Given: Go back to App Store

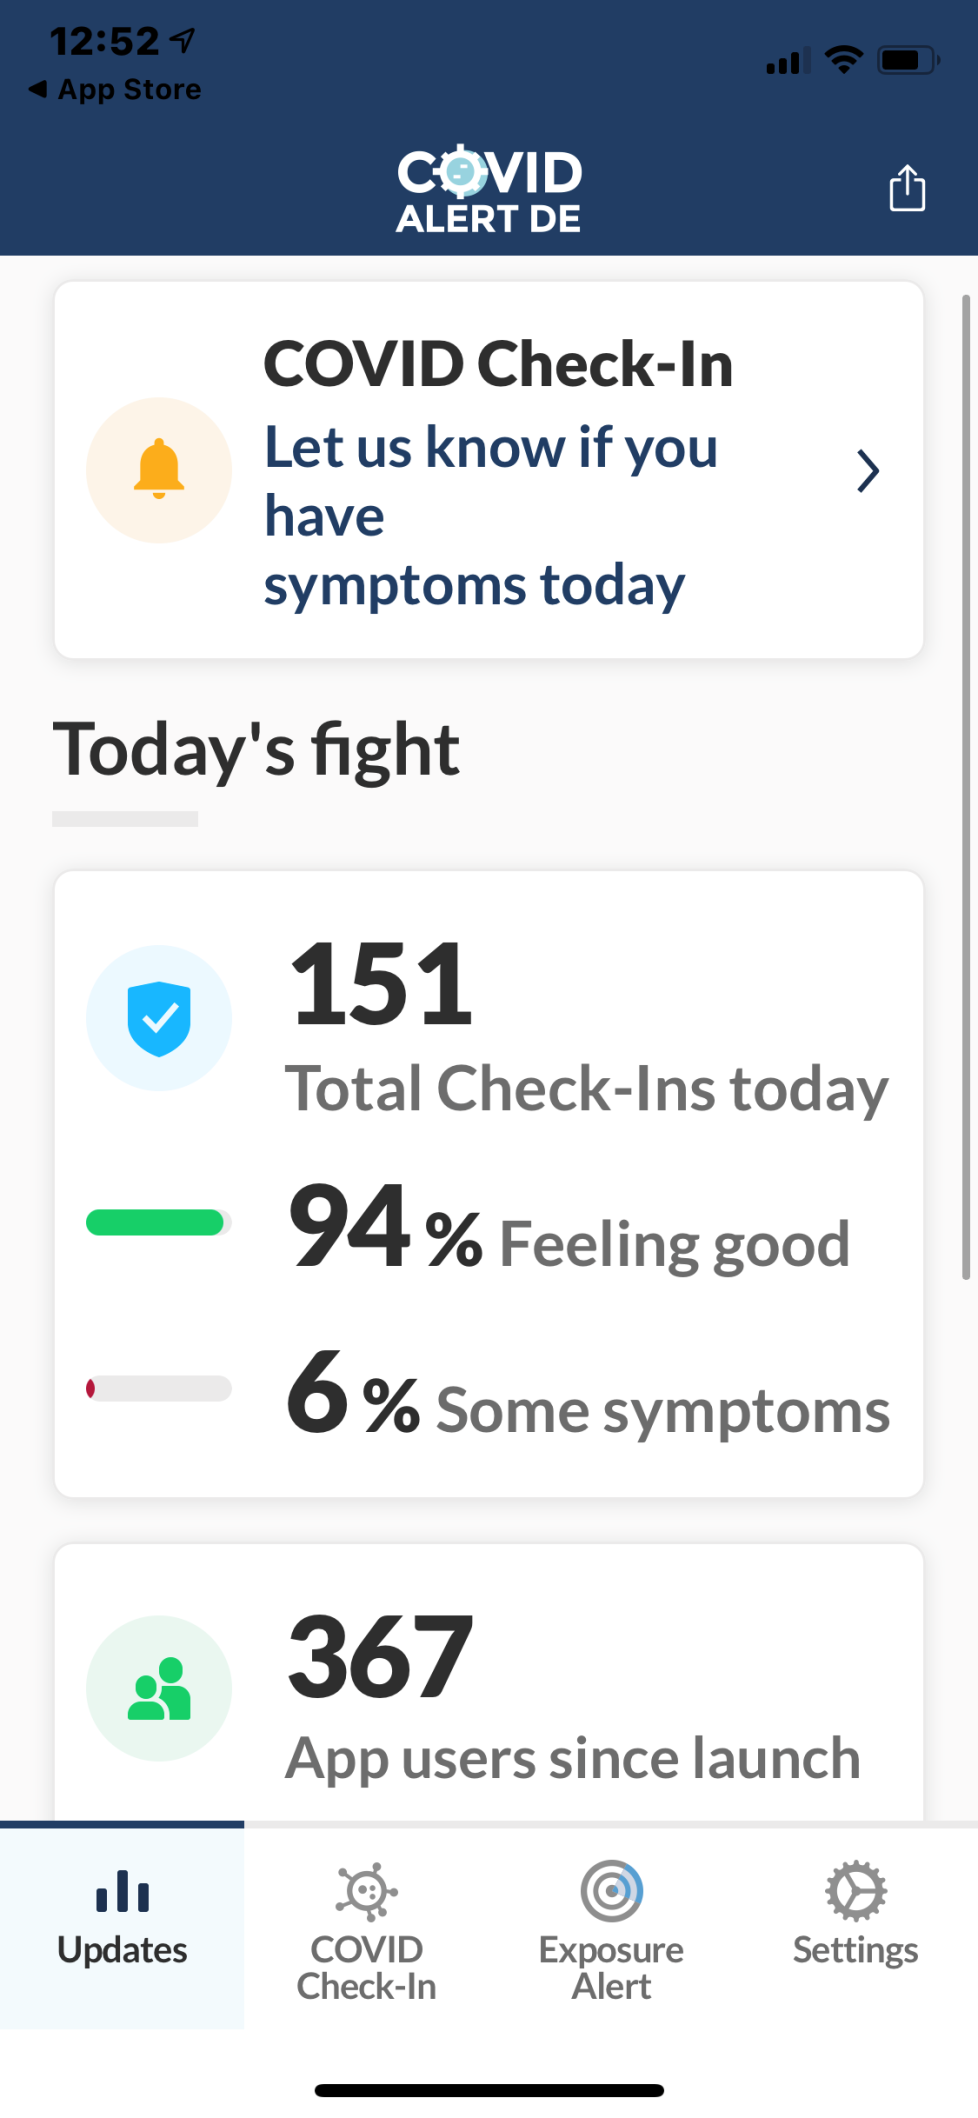Looking at the screenshot, I should pos(116,90).
